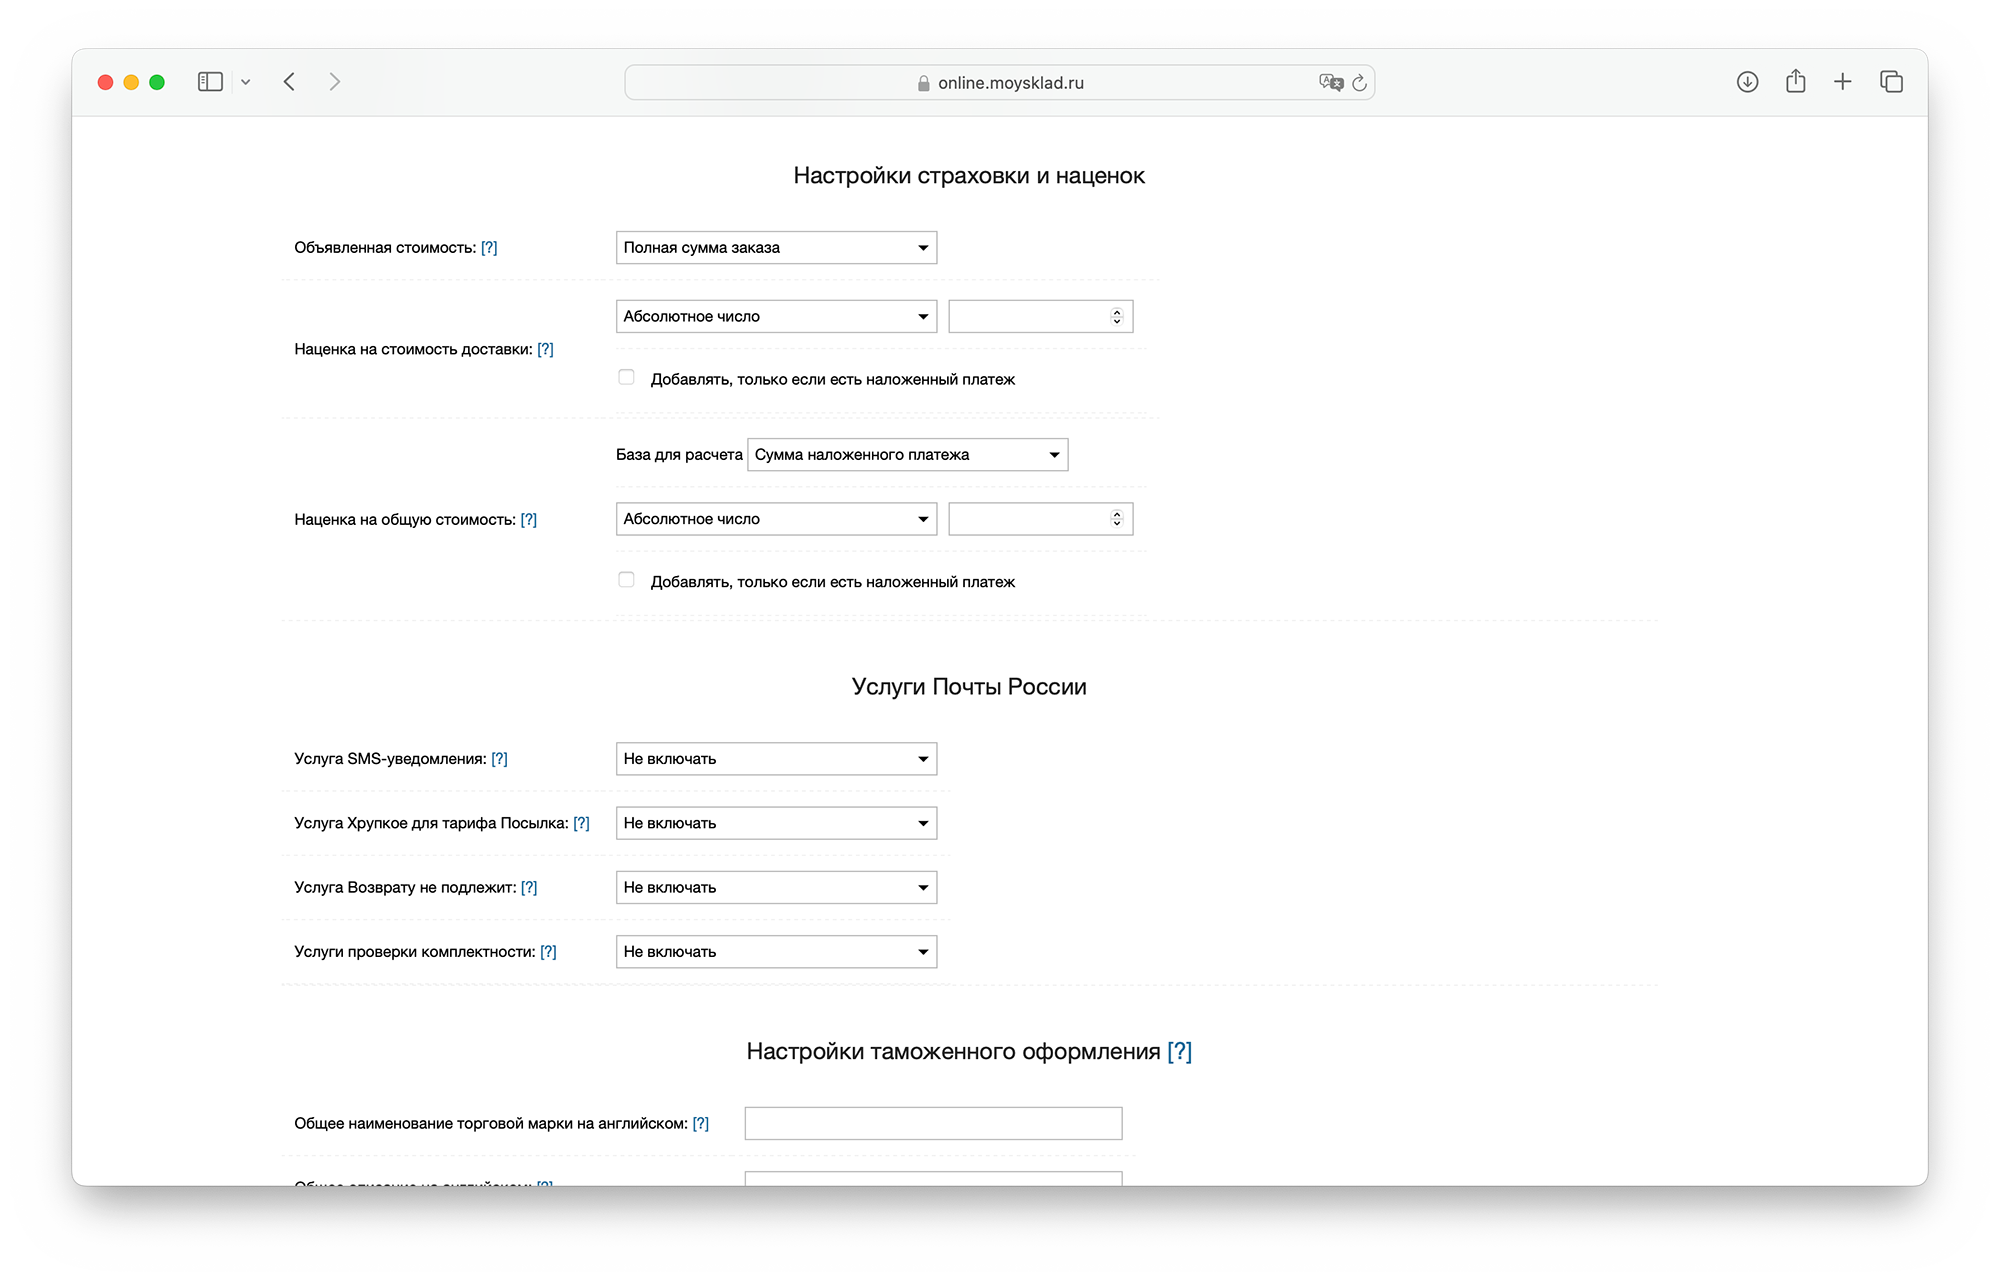Show the tab overview icon
Image resolution: width=2000 pixels, height=1281 pixels.
(1891, 82)
